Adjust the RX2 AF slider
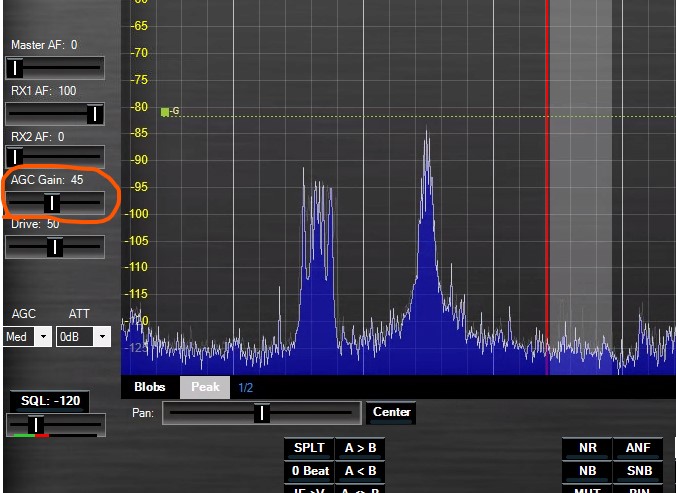 coord(55,156)
